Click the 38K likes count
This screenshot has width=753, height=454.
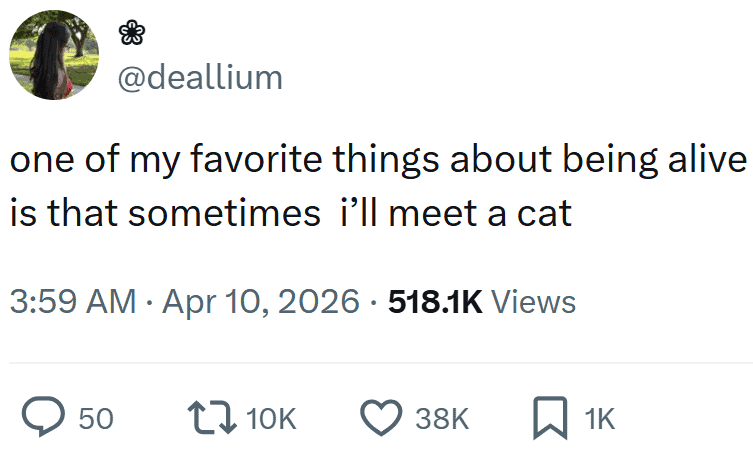point(439,418)
